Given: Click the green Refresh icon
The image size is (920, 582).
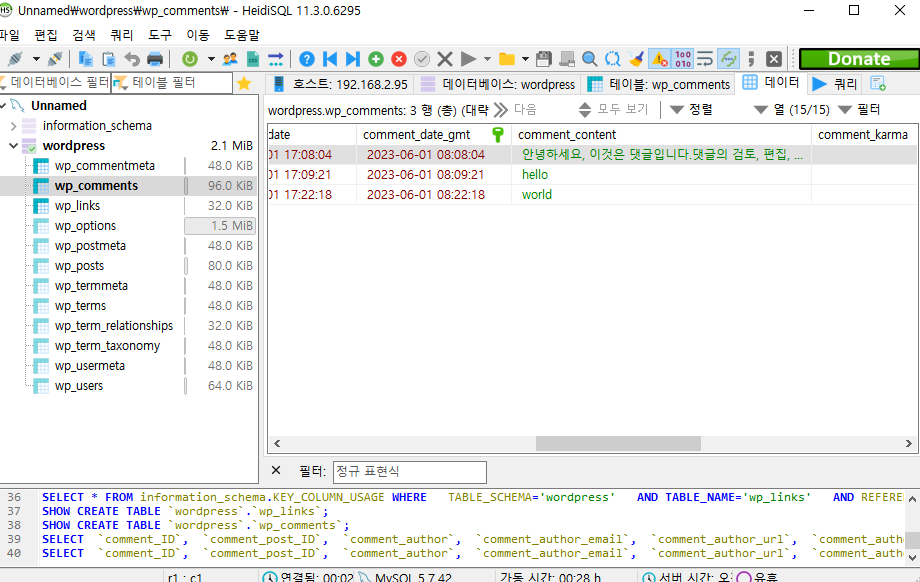Looking at the screenshot, I should [x=190, y=59].
